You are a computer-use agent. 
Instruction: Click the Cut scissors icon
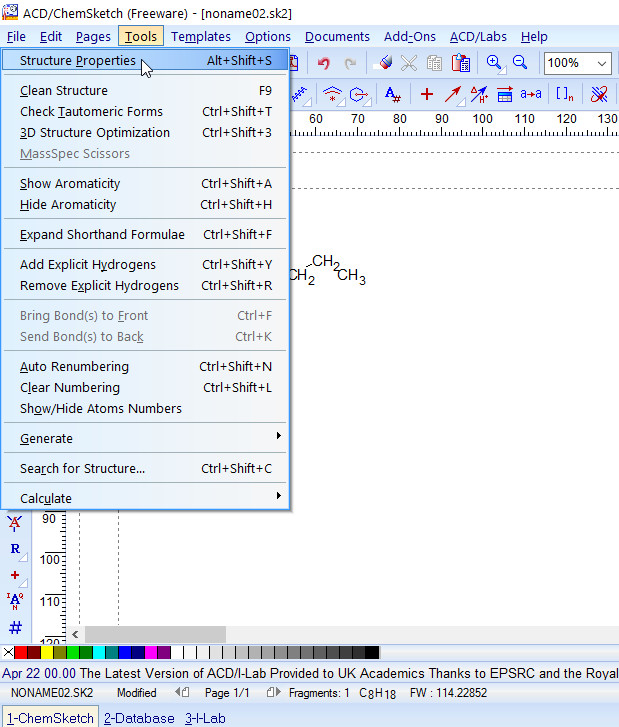(x=409, y=63)
